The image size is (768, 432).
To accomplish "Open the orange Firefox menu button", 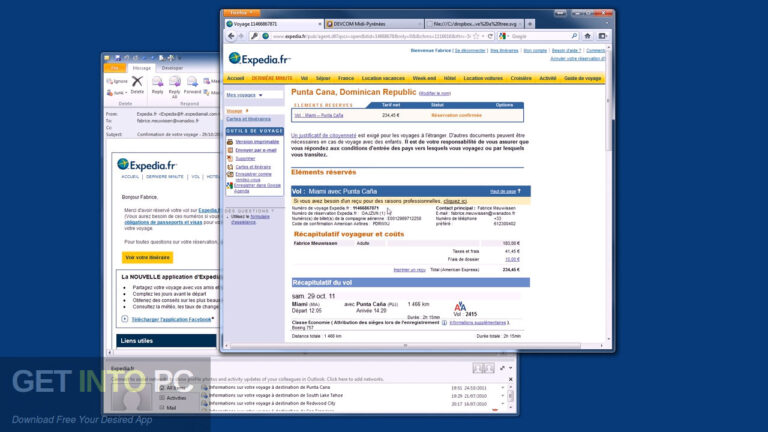I will tap(242, 13).
